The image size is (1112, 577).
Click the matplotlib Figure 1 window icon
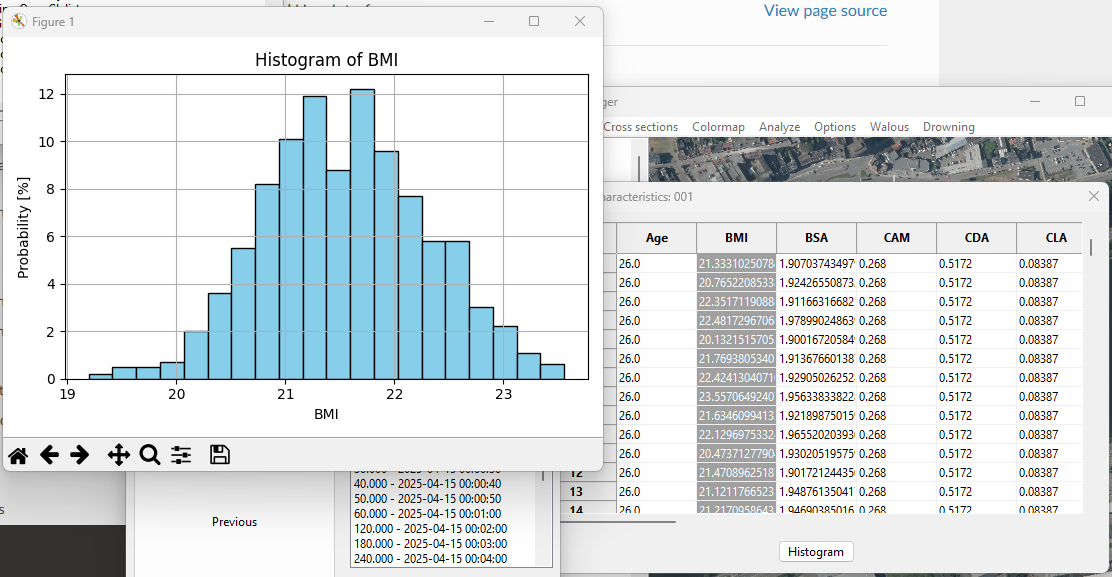(18, 21)
